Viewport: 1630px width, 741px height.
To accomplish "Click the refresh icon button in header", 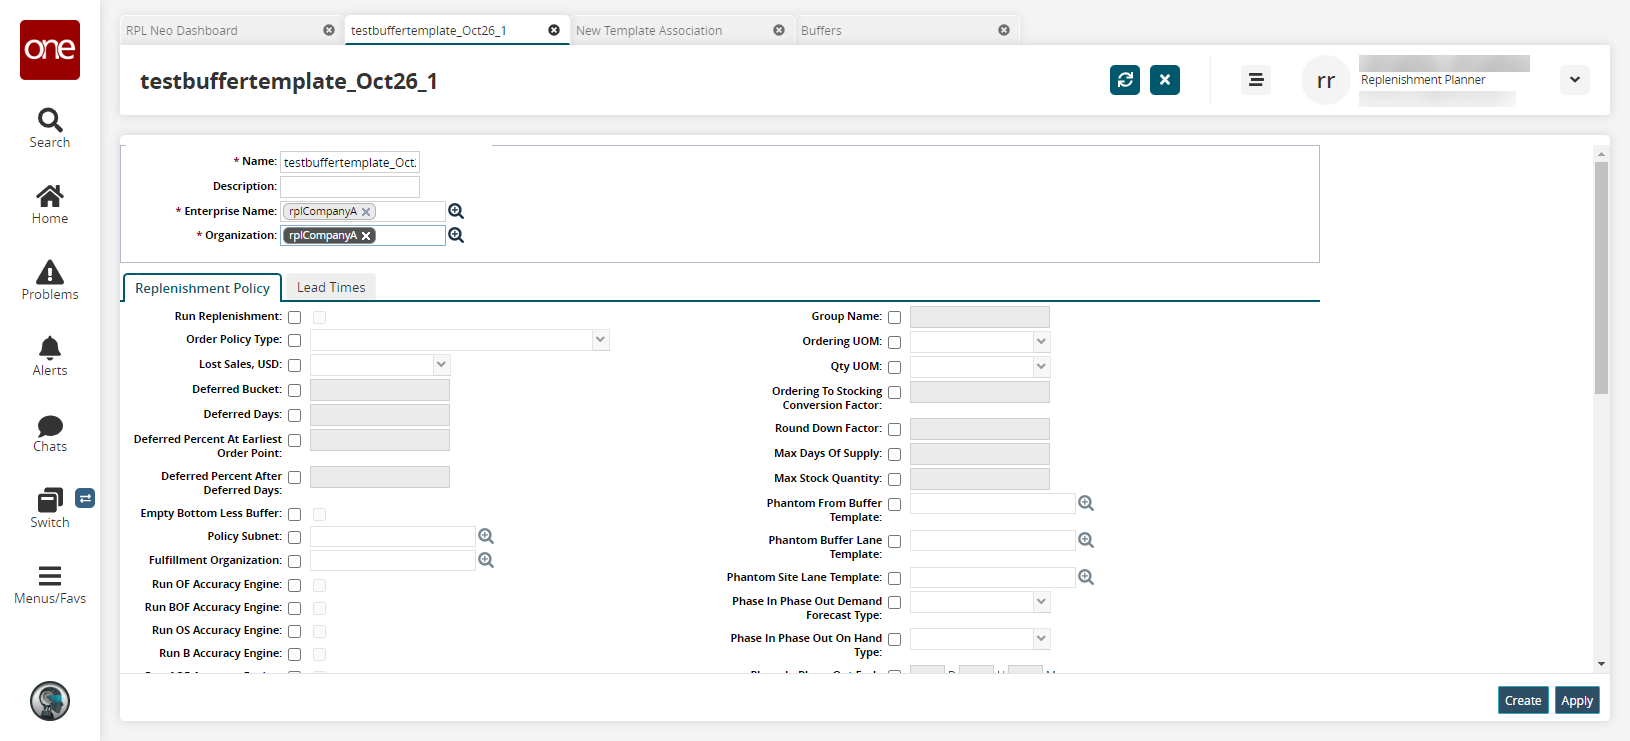I will [x=1125, y=80].
